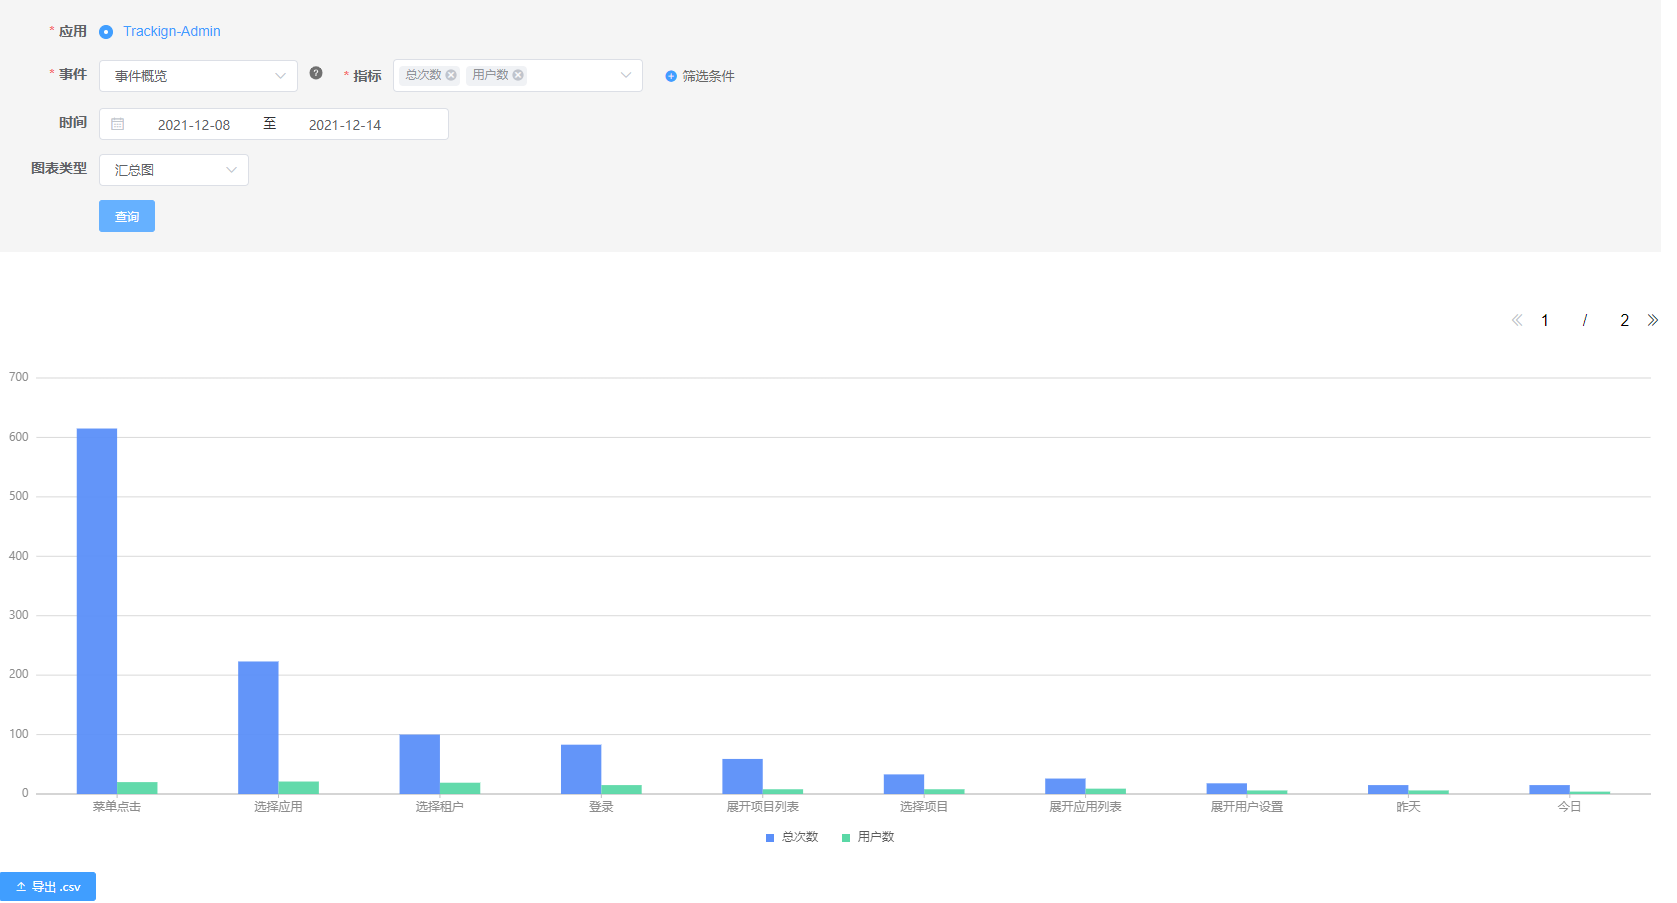Go to previous chart page arrow
The width and height of the screenshot is (1677, 903).
pos(1517,320)
